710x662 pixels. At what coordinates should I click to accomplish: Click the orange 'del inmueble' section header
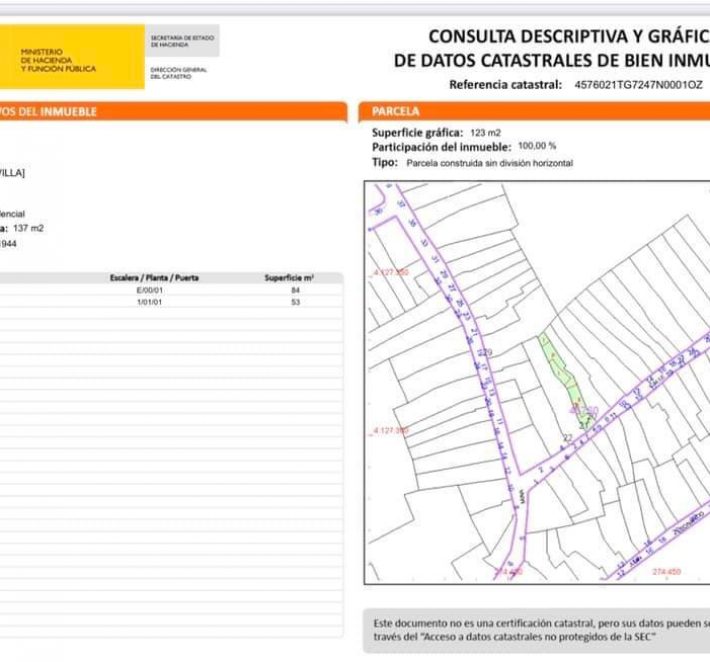point(174,112)
